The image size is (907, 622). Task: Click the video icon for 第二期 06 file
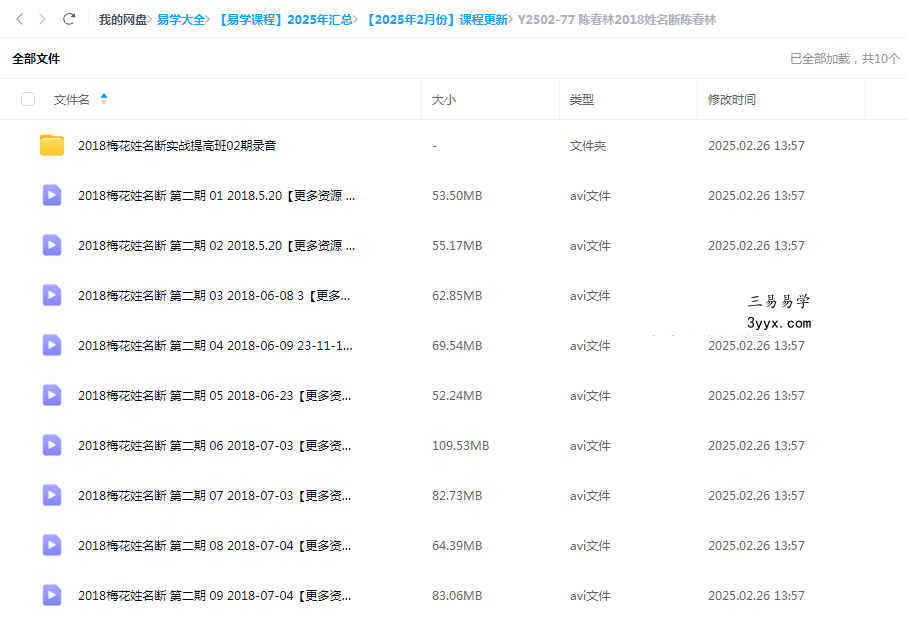[52, 446]
